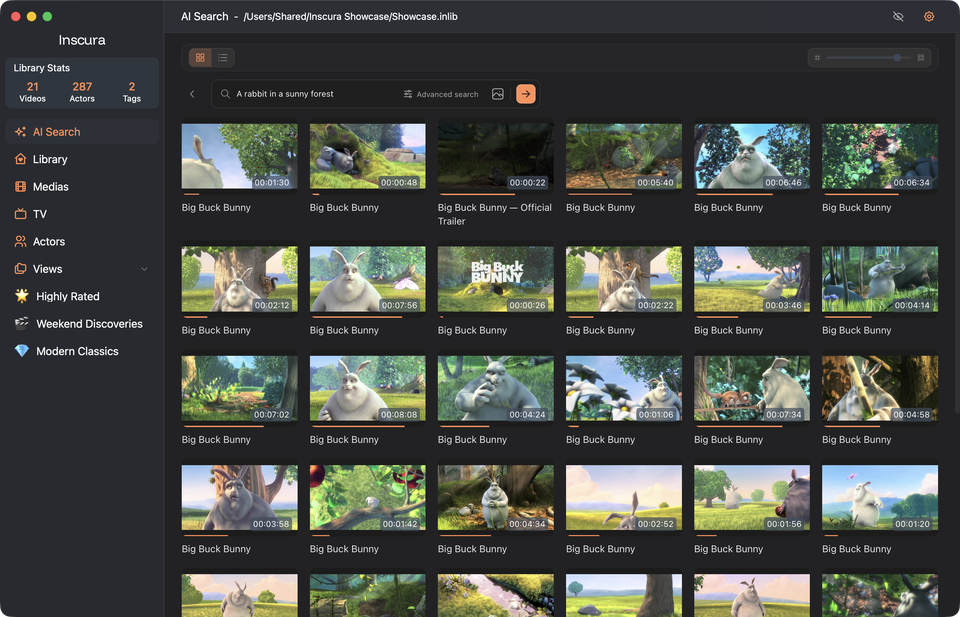
Task: Click the 'Big Buck Bunny — Official Trailer' title
Action: [495, 214]
